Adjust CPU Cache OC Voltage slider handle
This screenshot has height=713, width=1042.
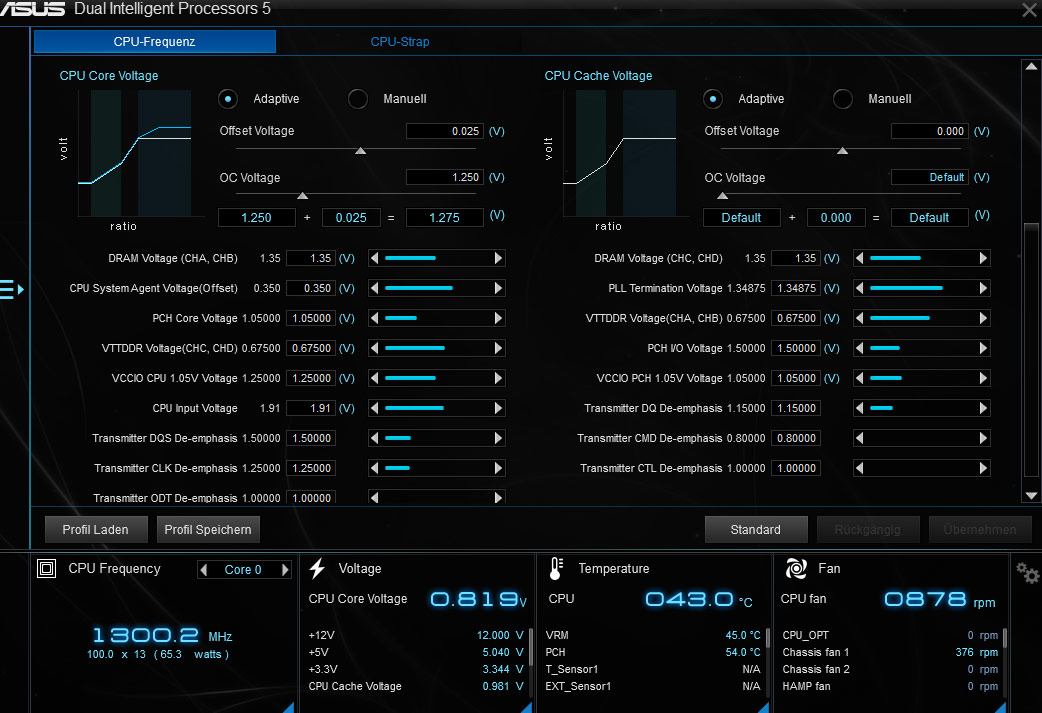tap(723, 195)
